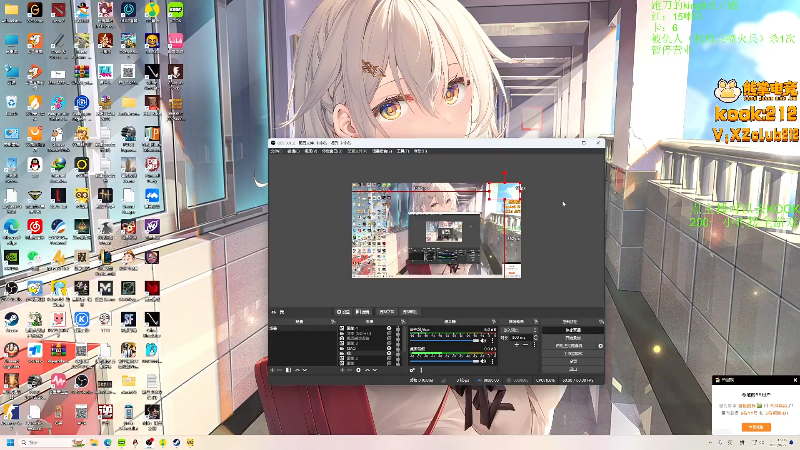
Task: Click top streaming button in Controls dock
Action: point(573,330)
